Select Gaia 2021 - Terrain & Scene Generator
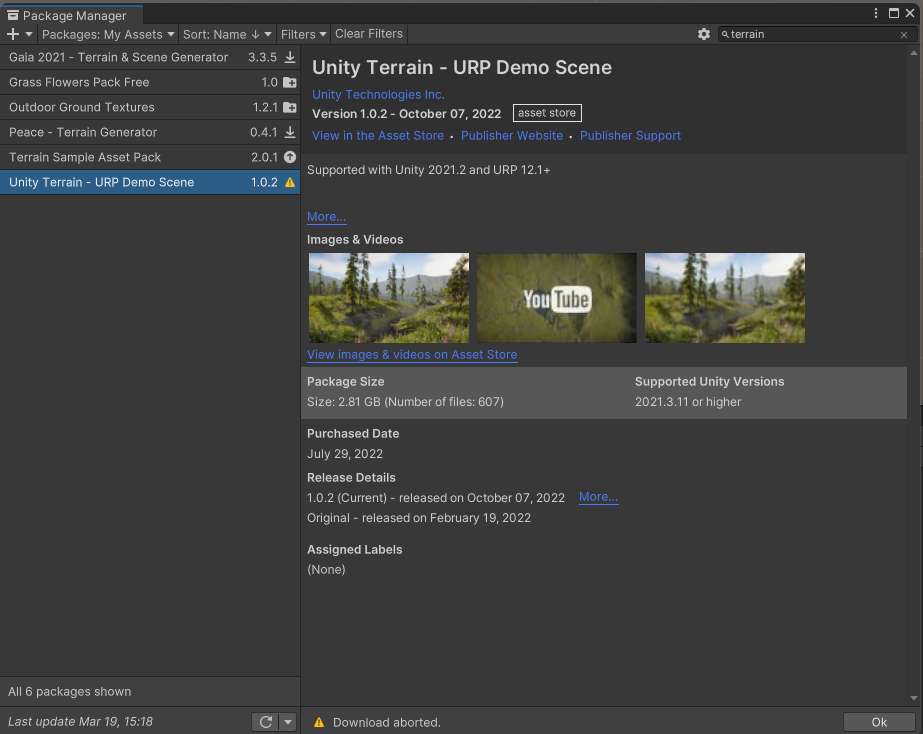 coord(150,57)
